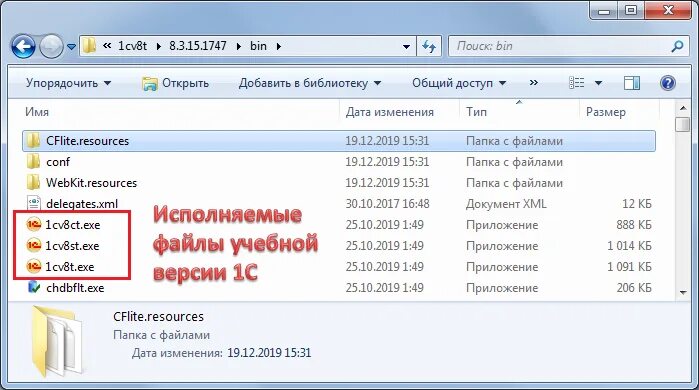
Task: Click the WebKit.resources folder name
Action: [91, 183]
